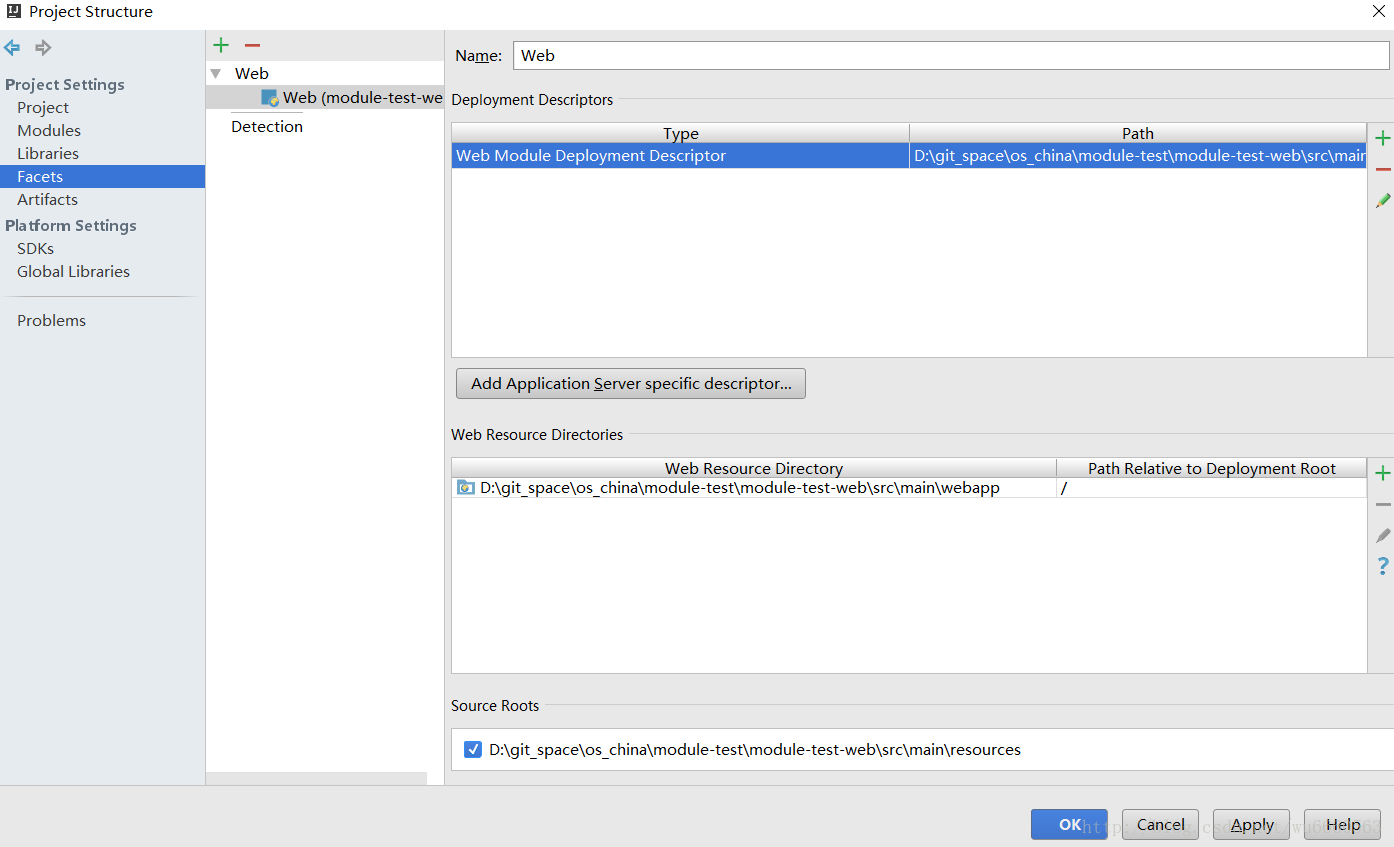Remove the selected deployment descriptor
The image size is (1394, 847).
[1383, 170]
